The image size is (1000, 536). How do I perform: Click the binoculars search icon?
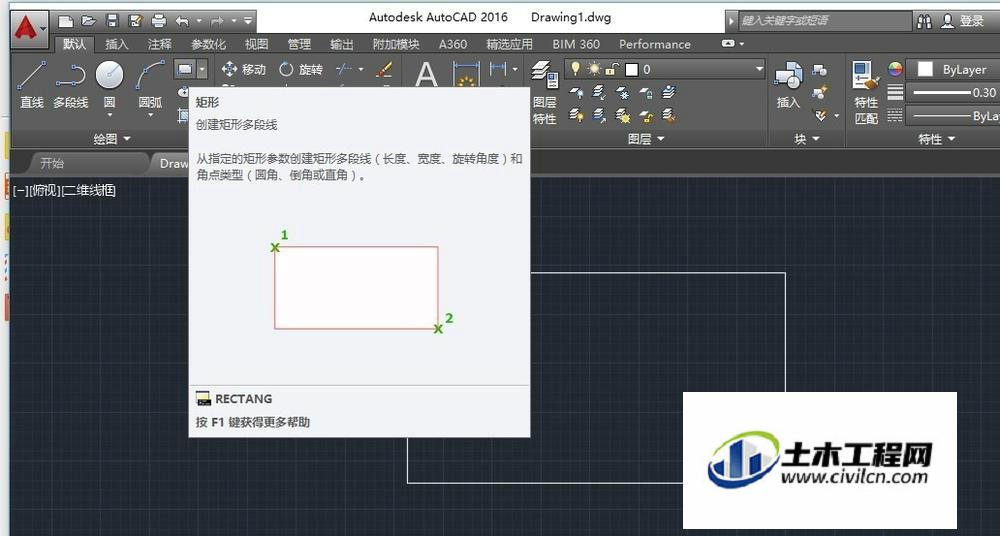(924, 21)
